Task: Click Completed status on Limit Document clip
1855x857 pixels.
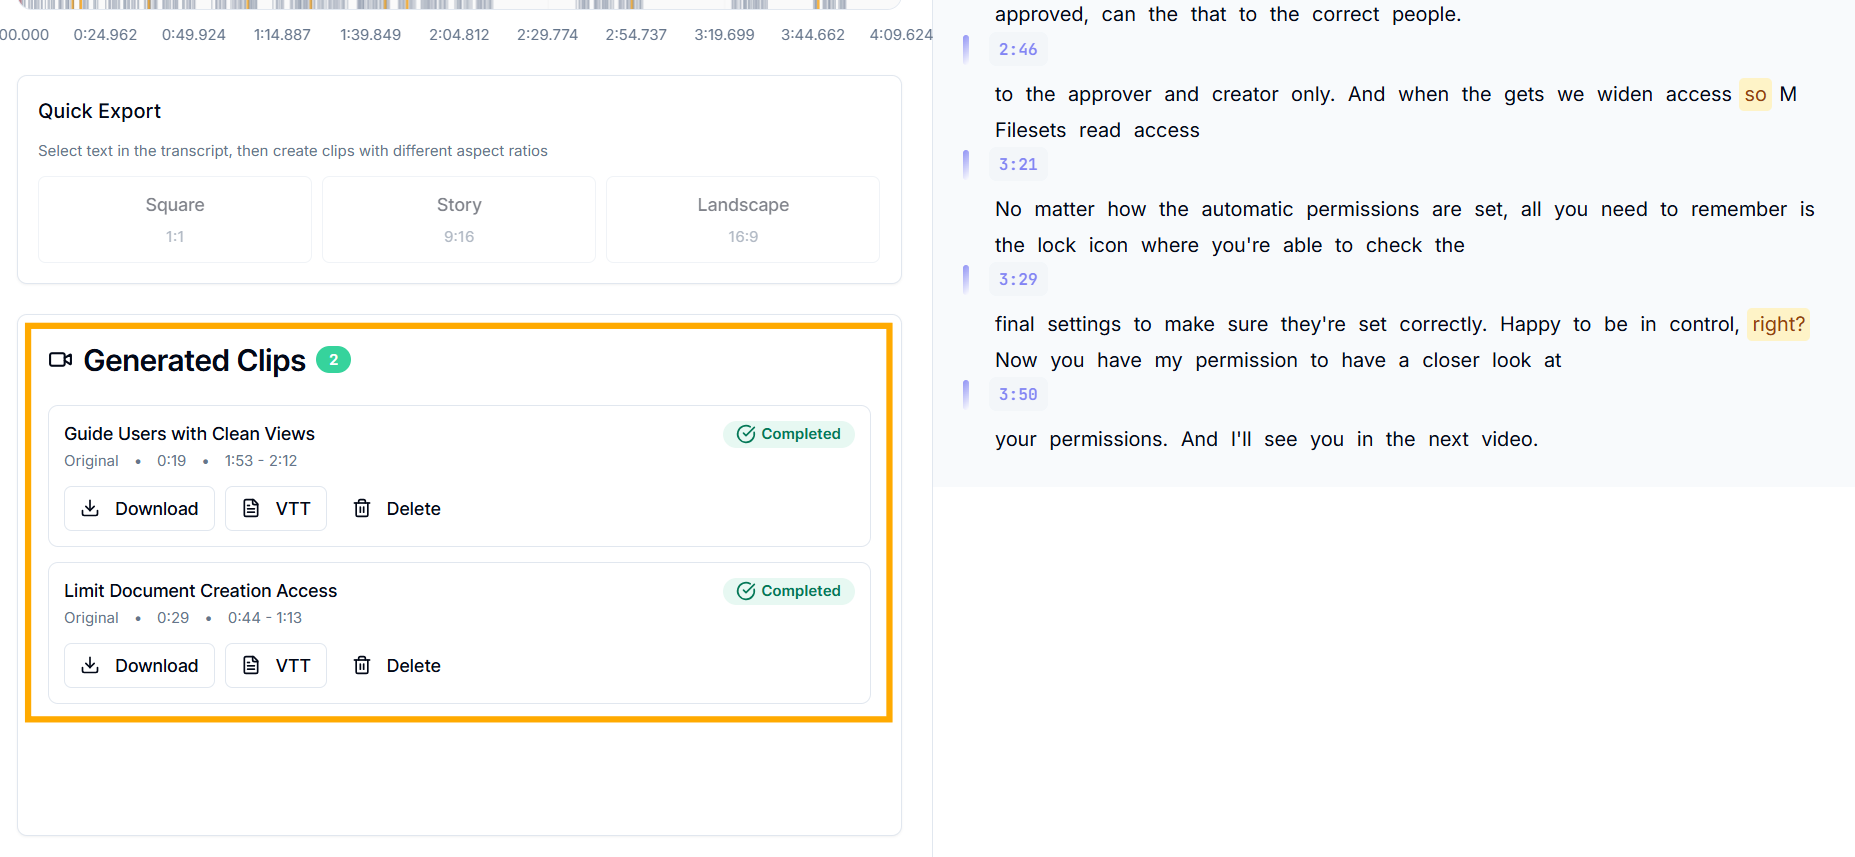Action: click(x=789, y=591)
